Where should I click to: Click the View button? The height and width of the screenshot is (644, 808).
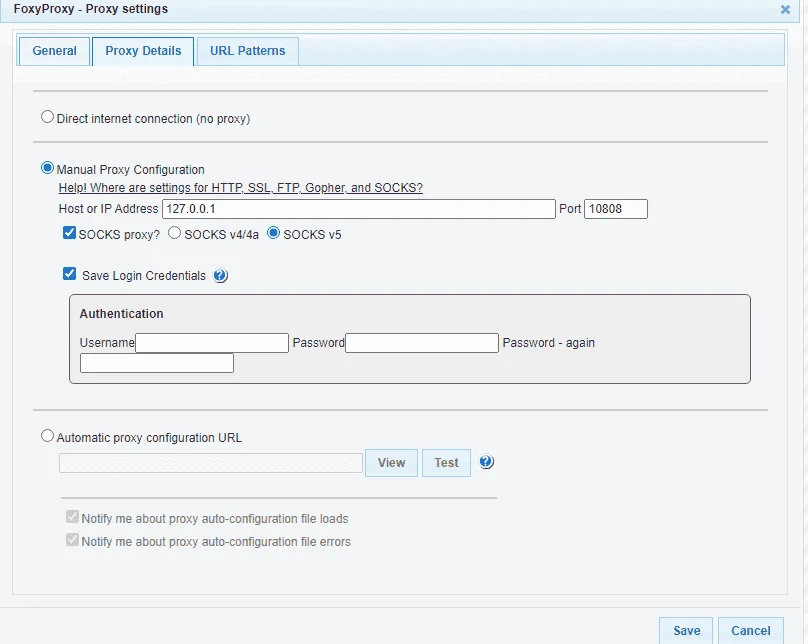391,463
